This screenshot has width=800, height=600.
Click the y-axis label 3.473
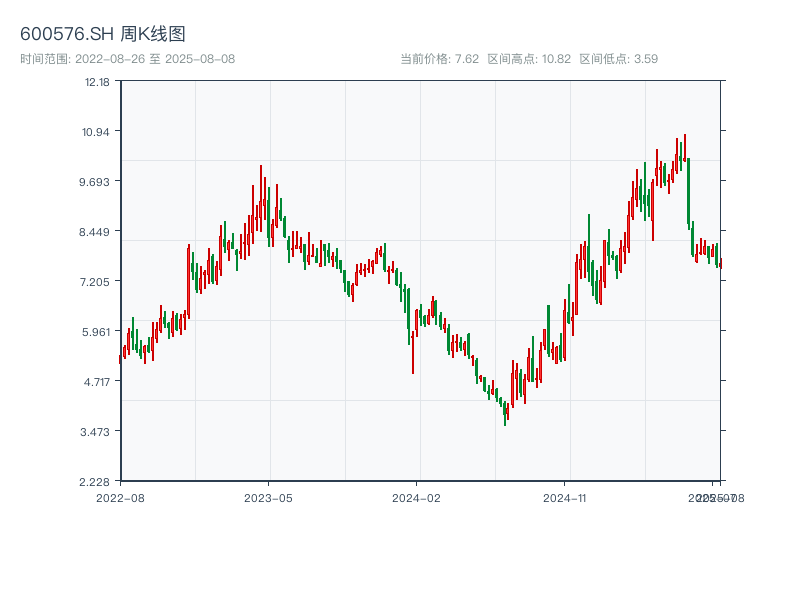point(95,432)
